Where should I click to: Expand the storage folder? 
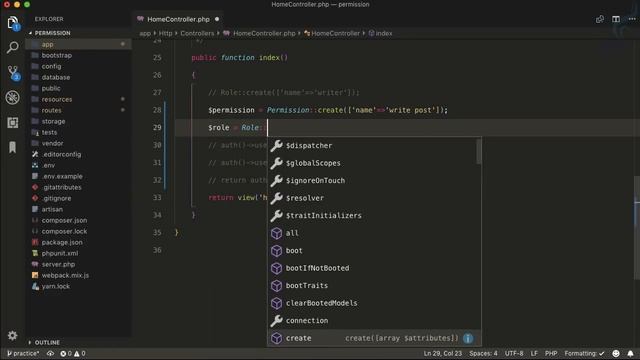point(53,121)
